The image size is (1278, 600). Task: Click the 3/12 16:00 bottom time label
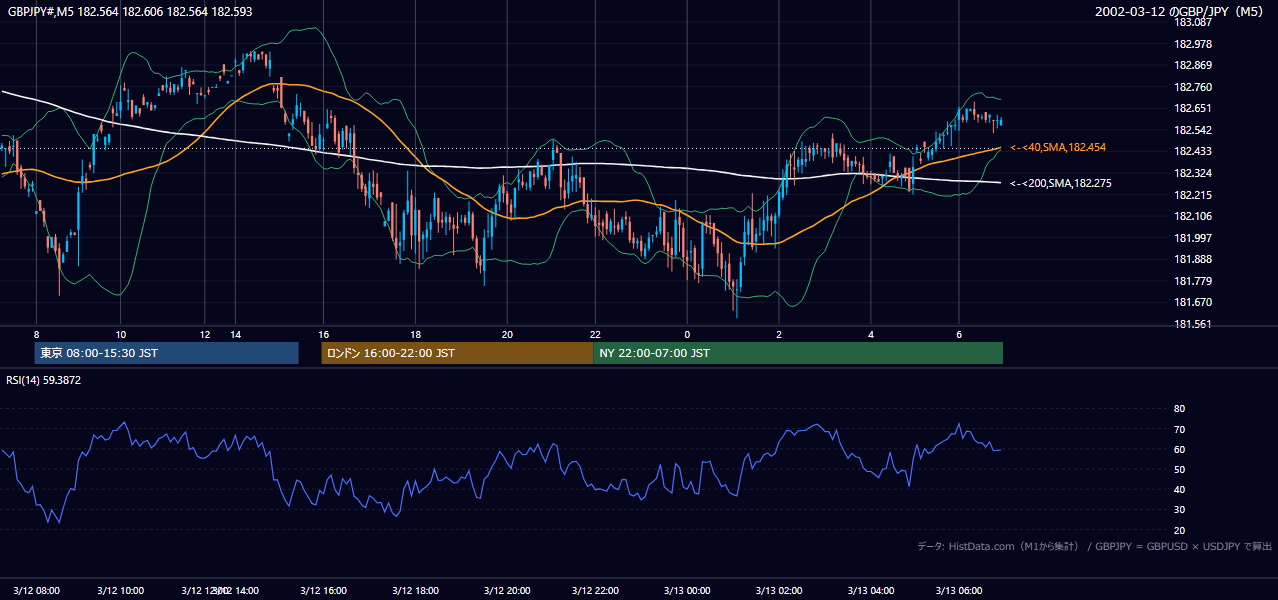pyautogui.click(x=323, y=590)
